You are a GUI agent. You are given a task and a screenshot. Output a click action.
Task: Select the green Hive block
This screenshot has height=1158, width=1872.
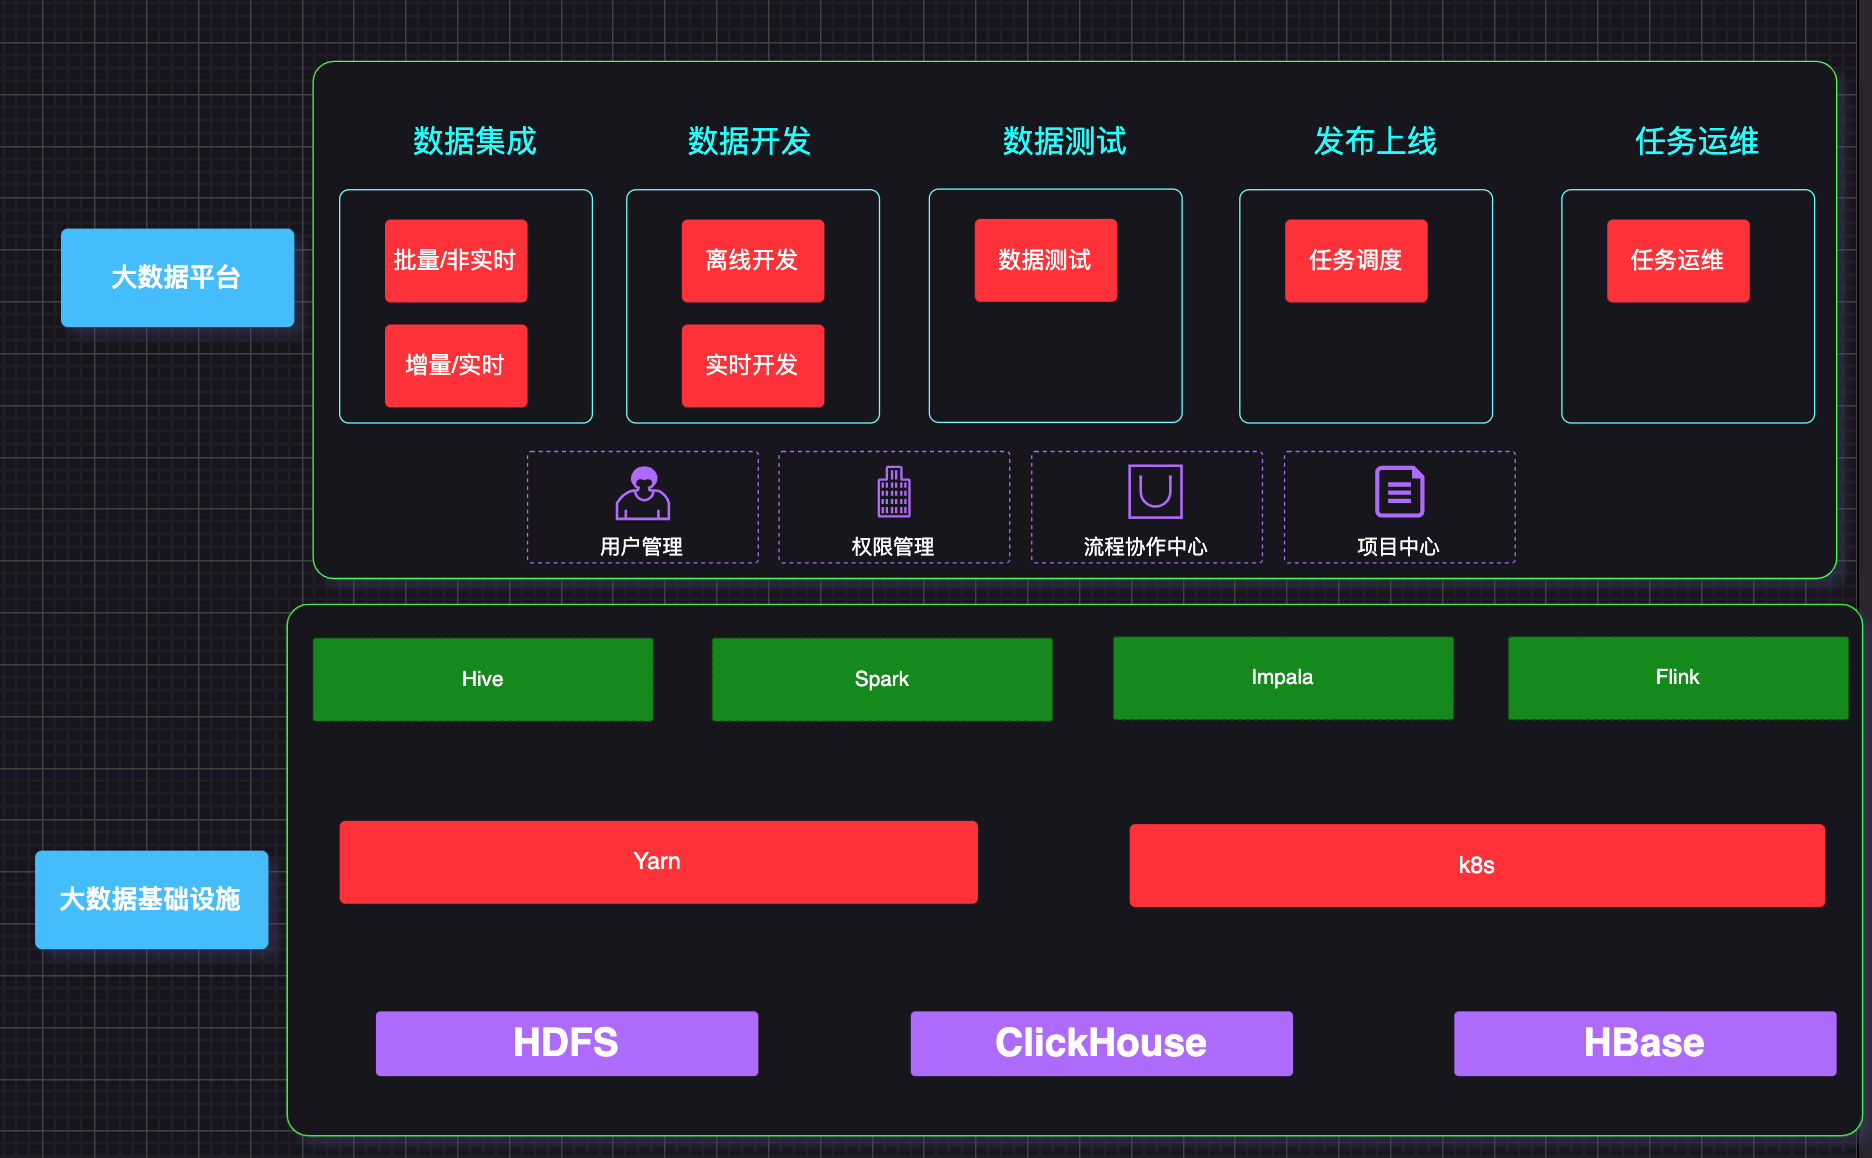point(483,680)
